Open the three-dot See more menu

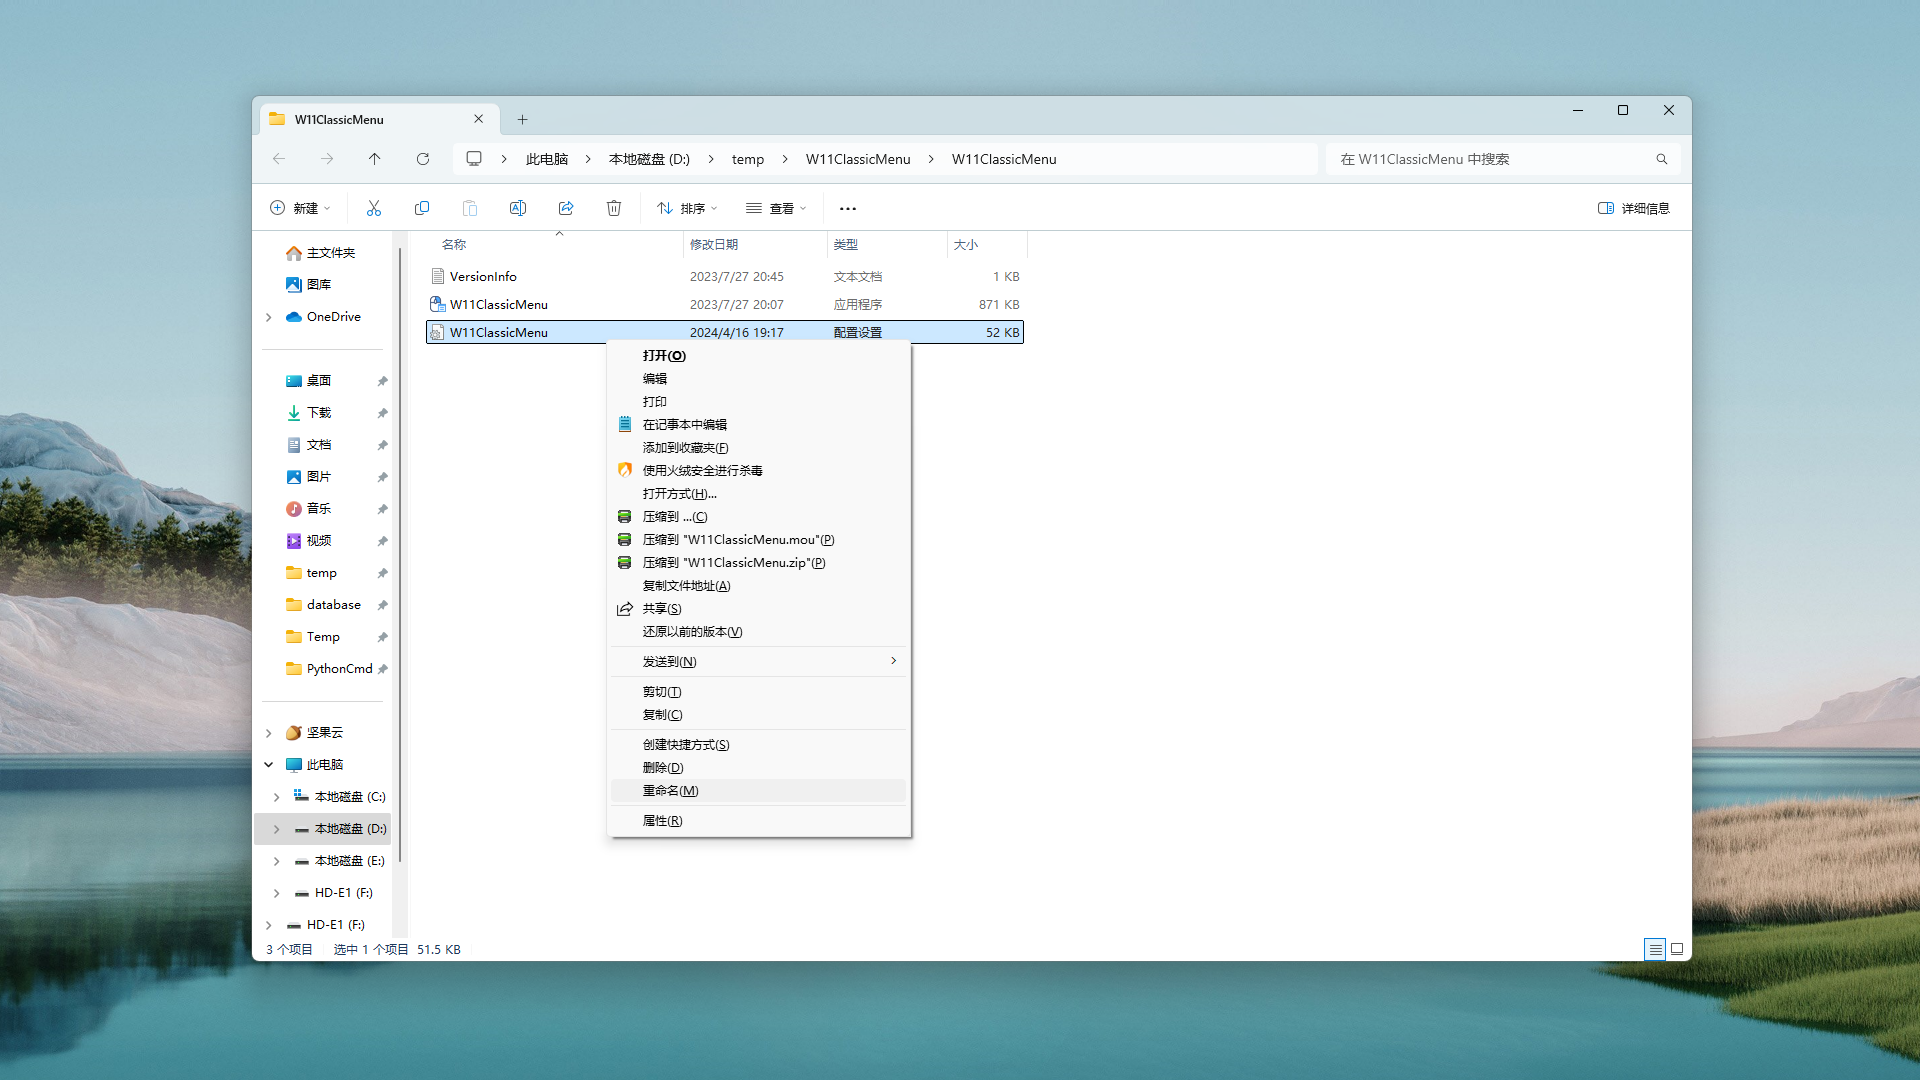(848, 208)
